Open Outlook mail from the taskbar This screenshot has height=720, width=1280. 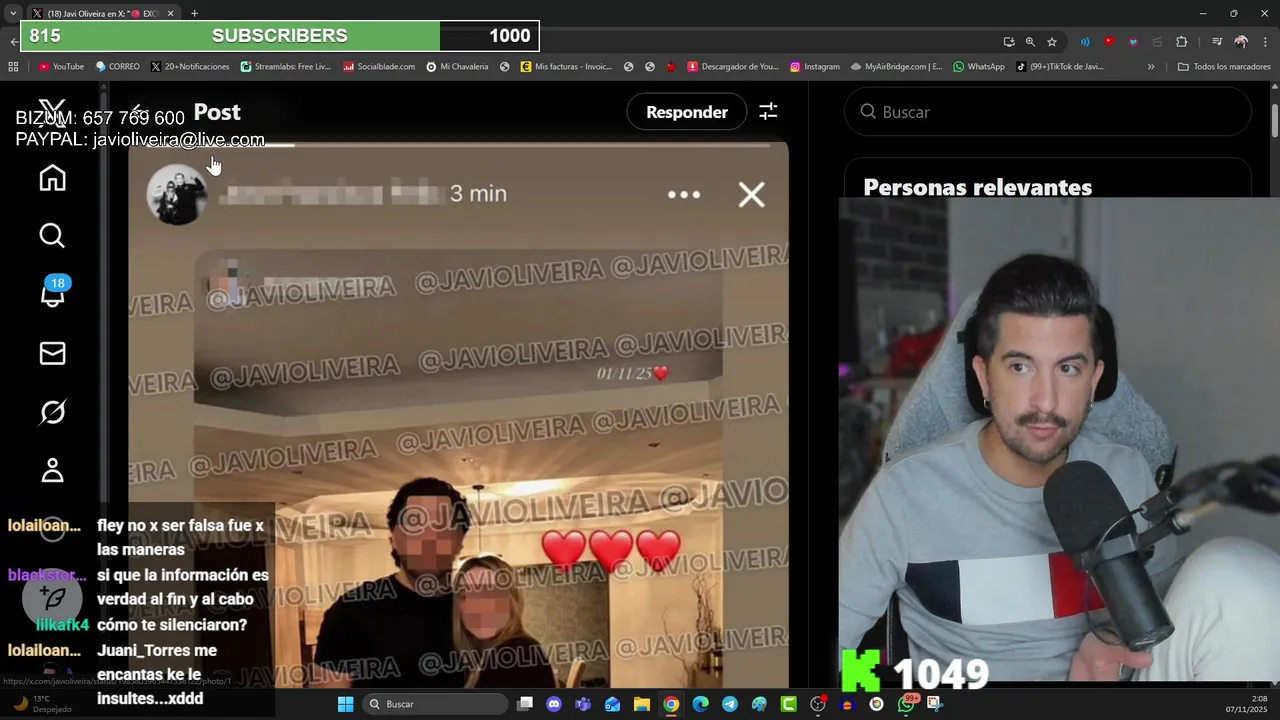(612, 704)
